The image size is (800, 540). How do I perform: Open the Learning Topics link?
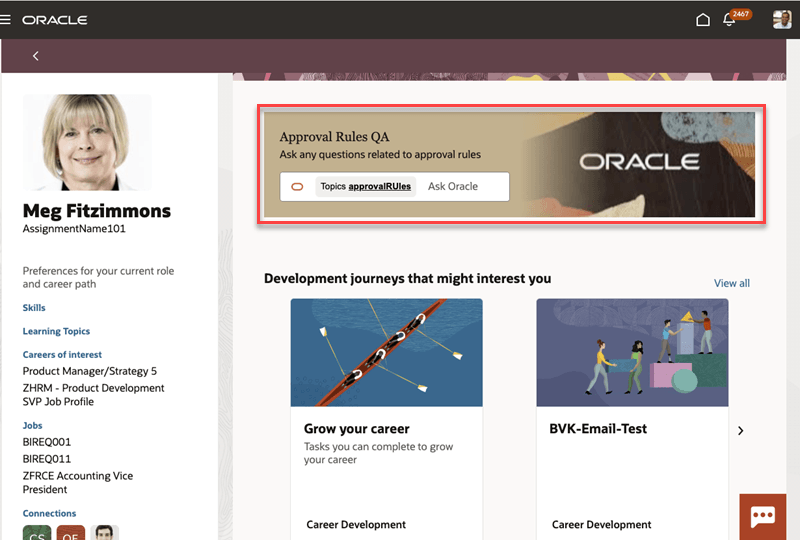[x=56, y=331]
